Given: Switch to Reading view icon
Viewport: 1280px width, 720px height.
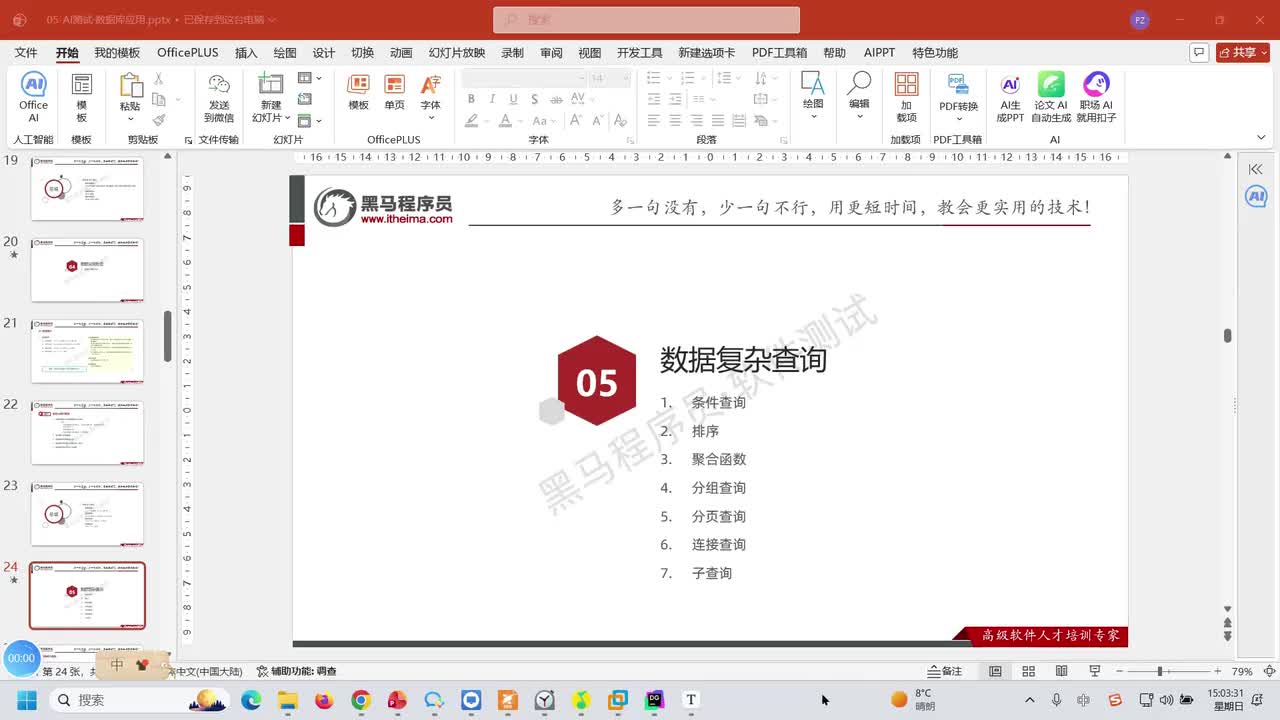Looking at the screenshot, I should tap(1061, 671).
